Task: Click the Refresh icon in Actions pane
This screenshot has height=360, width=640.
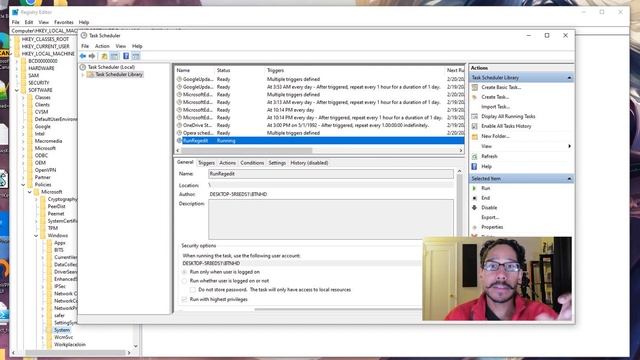Action: pos(474,156)
